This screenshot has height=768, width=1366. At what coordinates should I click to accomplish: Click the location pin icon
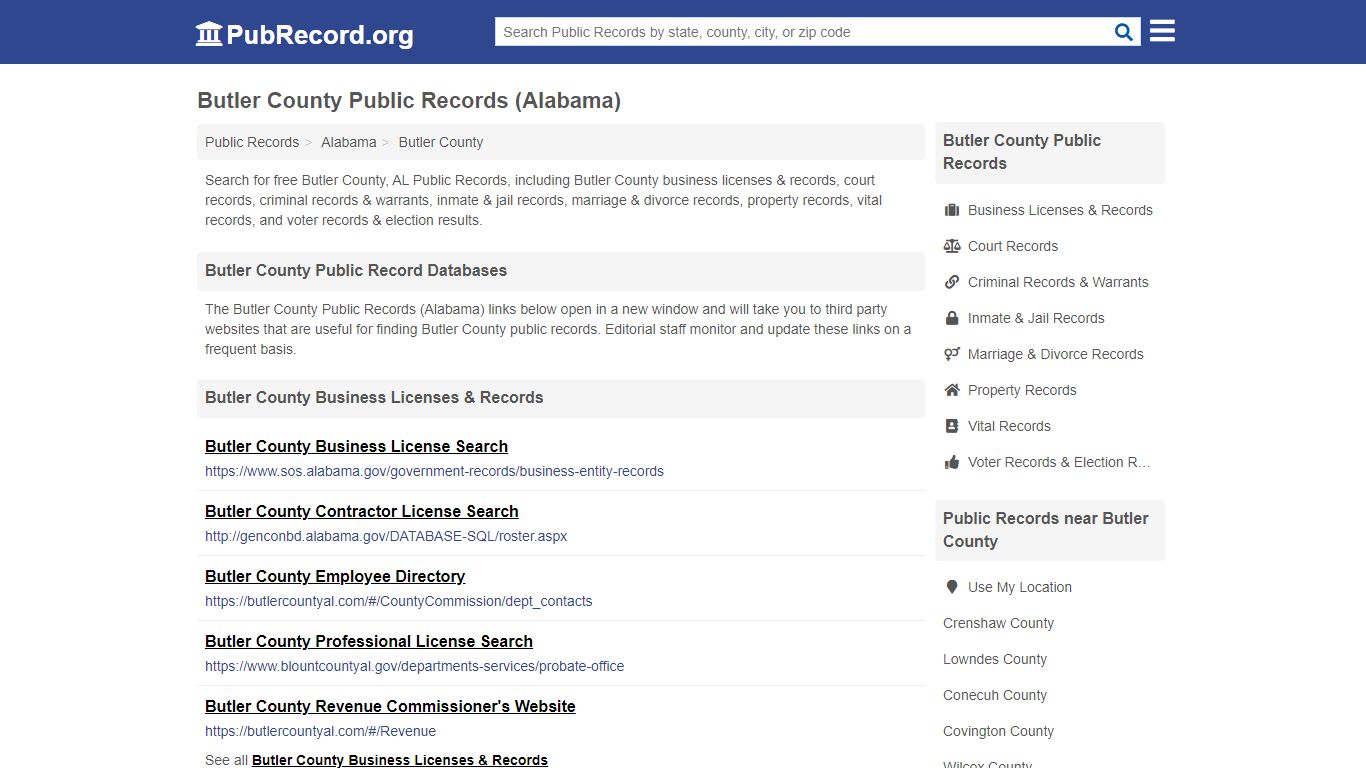[952, 587]
